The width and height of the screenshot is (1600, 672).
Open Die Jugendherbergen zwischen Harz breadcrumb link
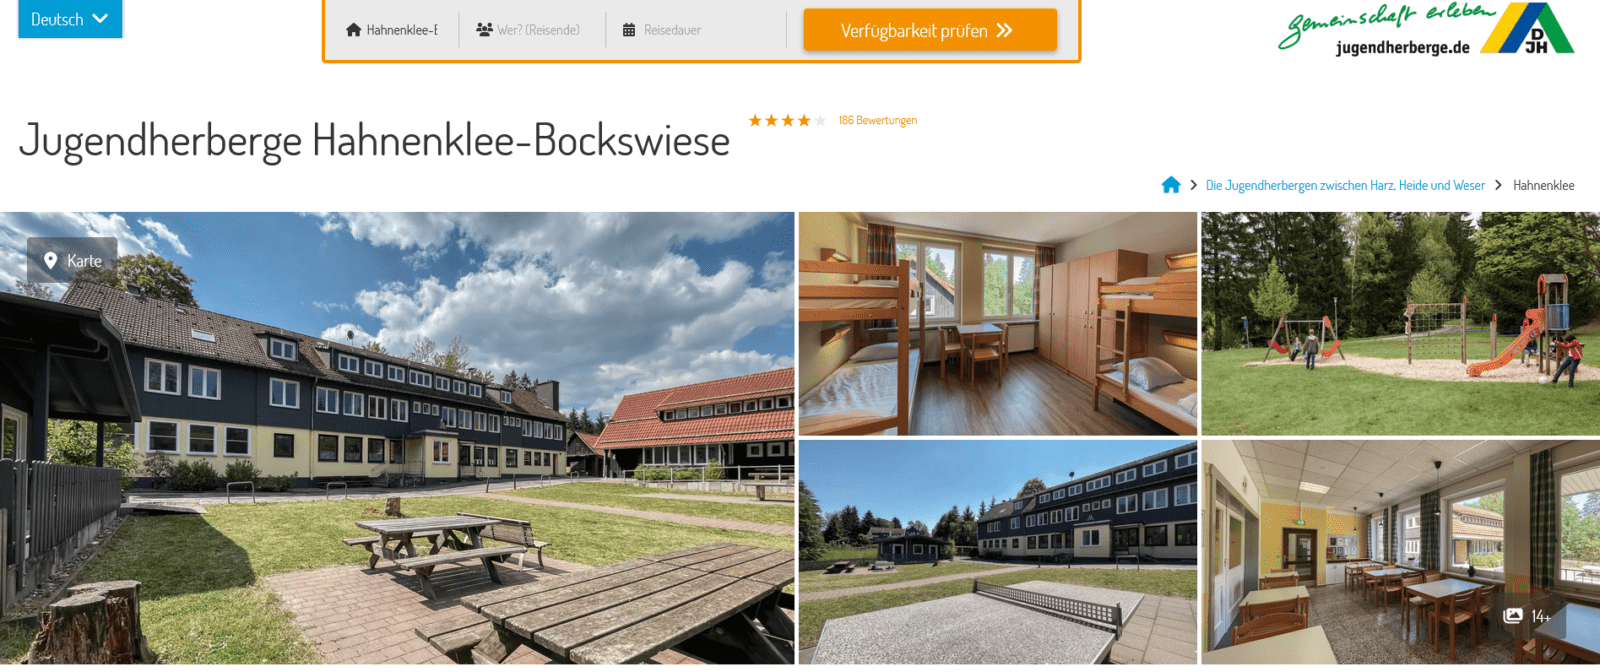point(1345,185)
